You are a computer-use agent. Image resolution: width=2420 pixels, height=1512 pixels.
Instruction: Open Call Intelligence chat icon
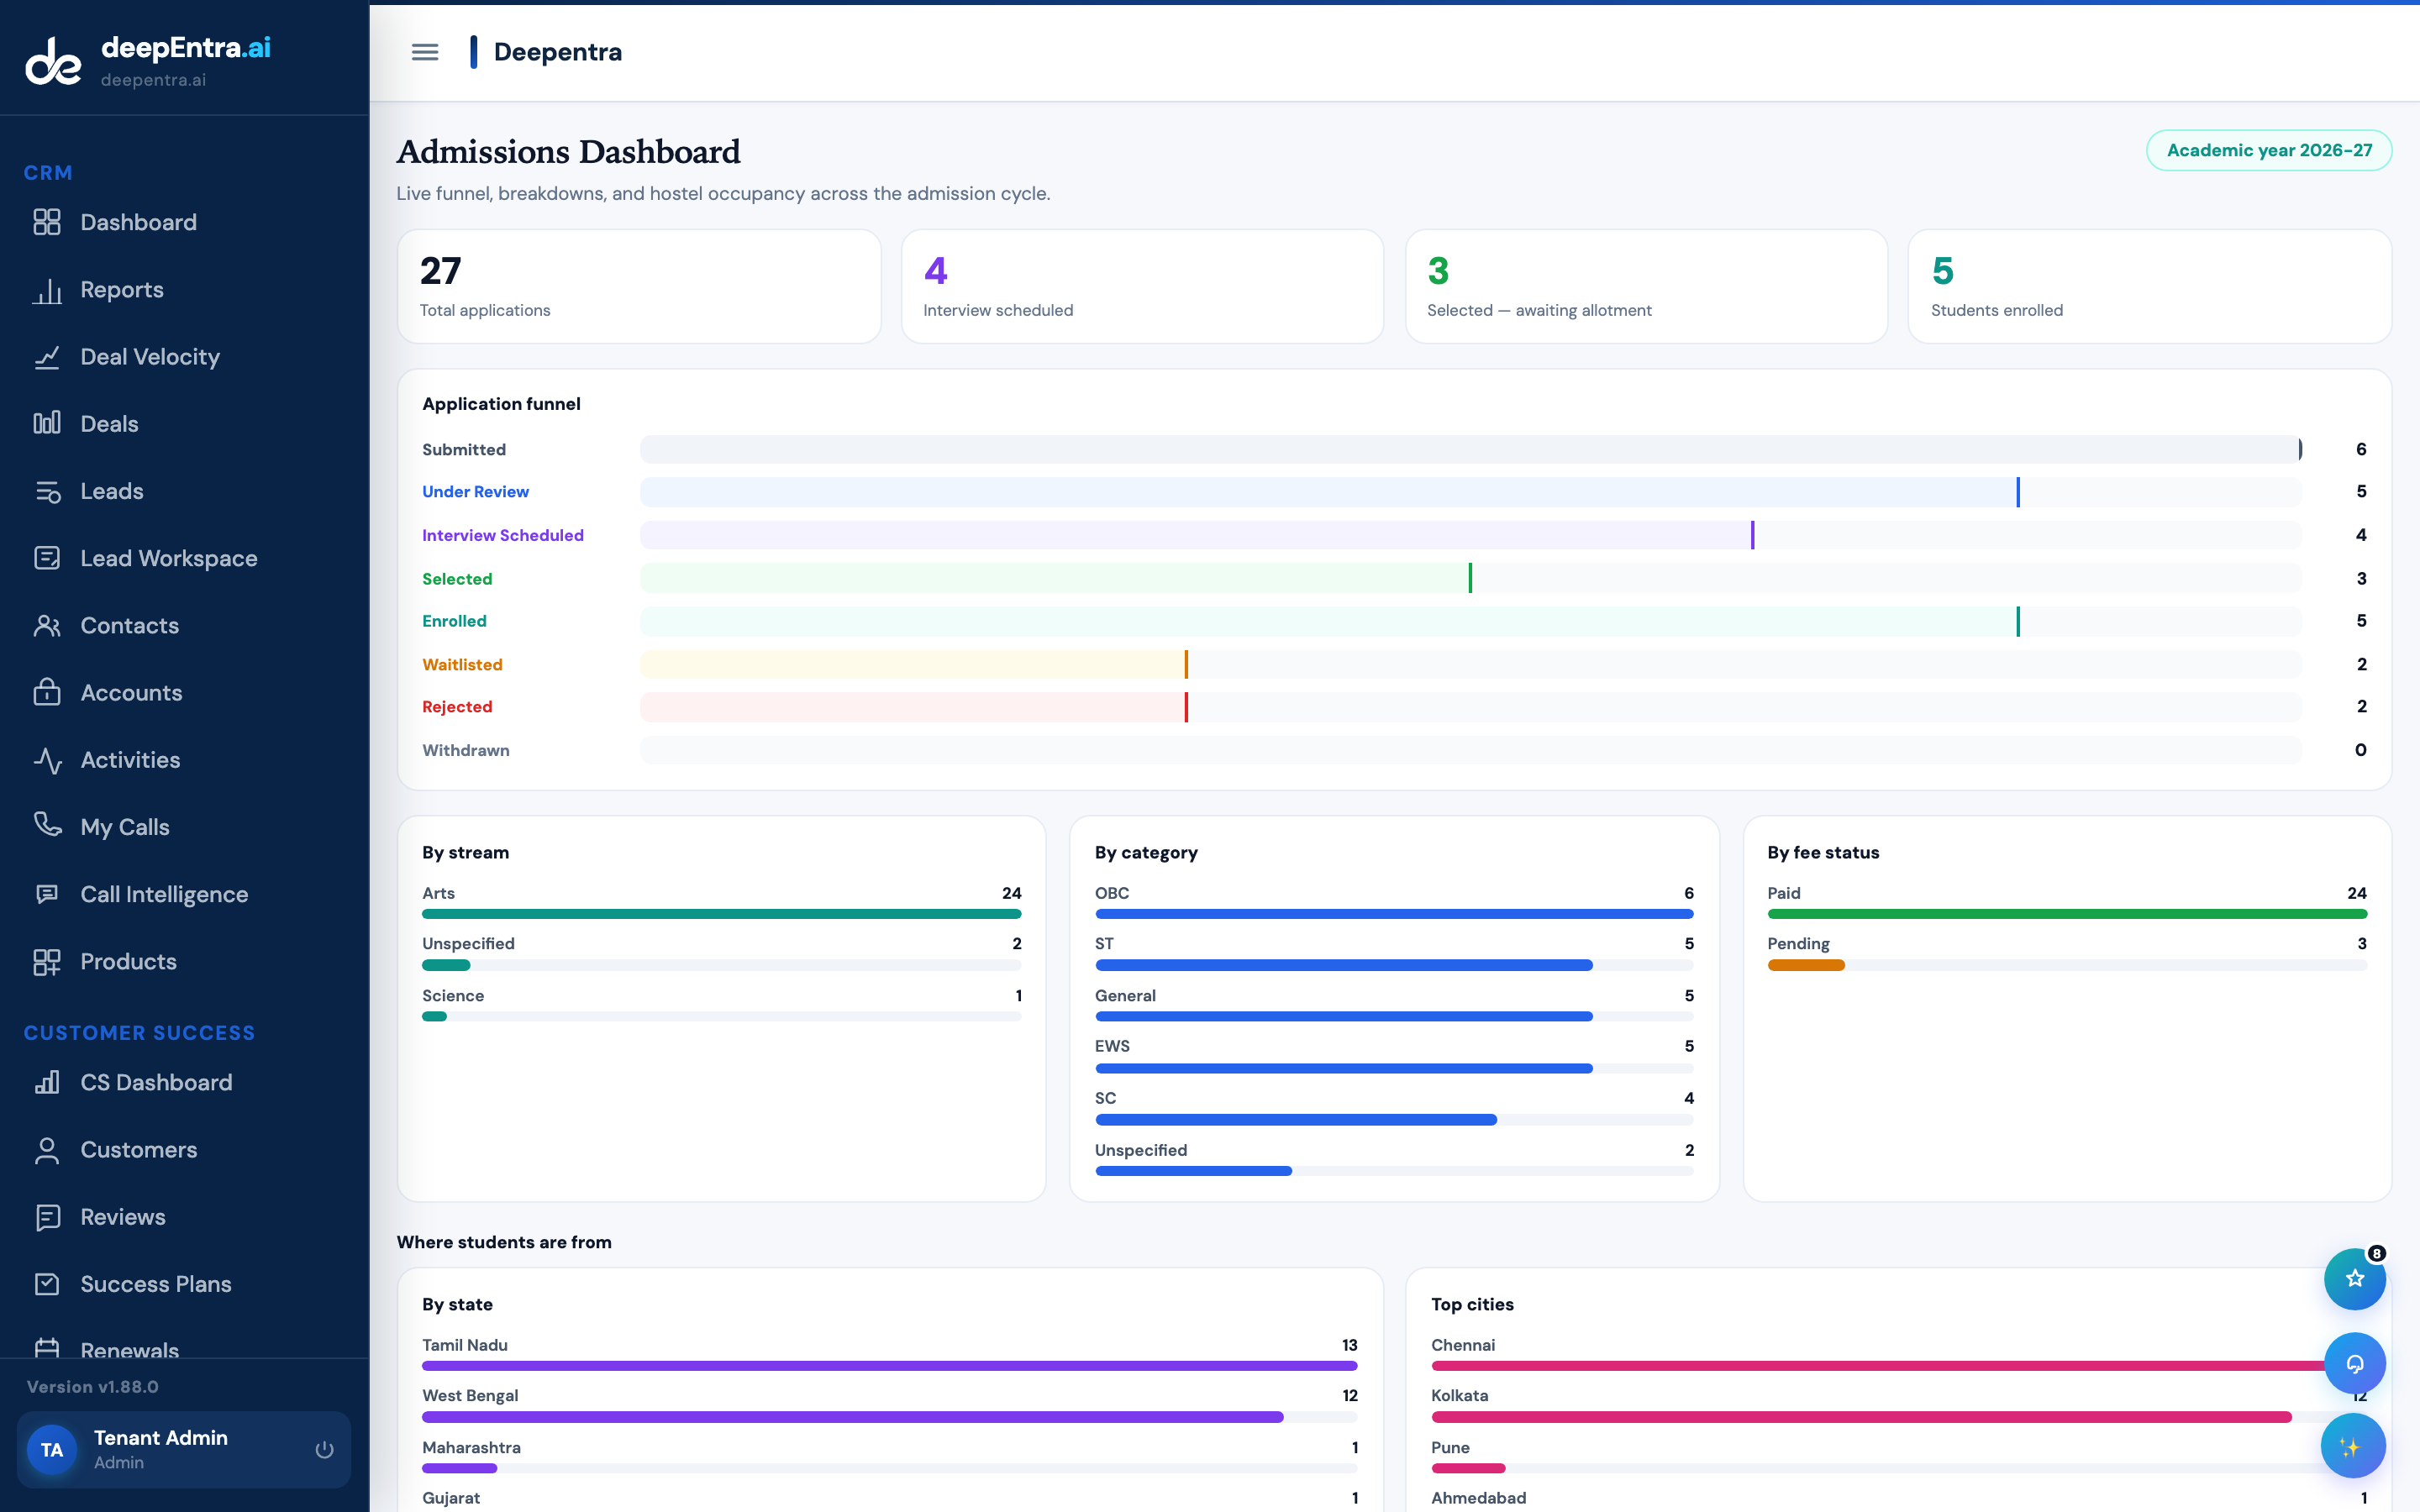47,894
